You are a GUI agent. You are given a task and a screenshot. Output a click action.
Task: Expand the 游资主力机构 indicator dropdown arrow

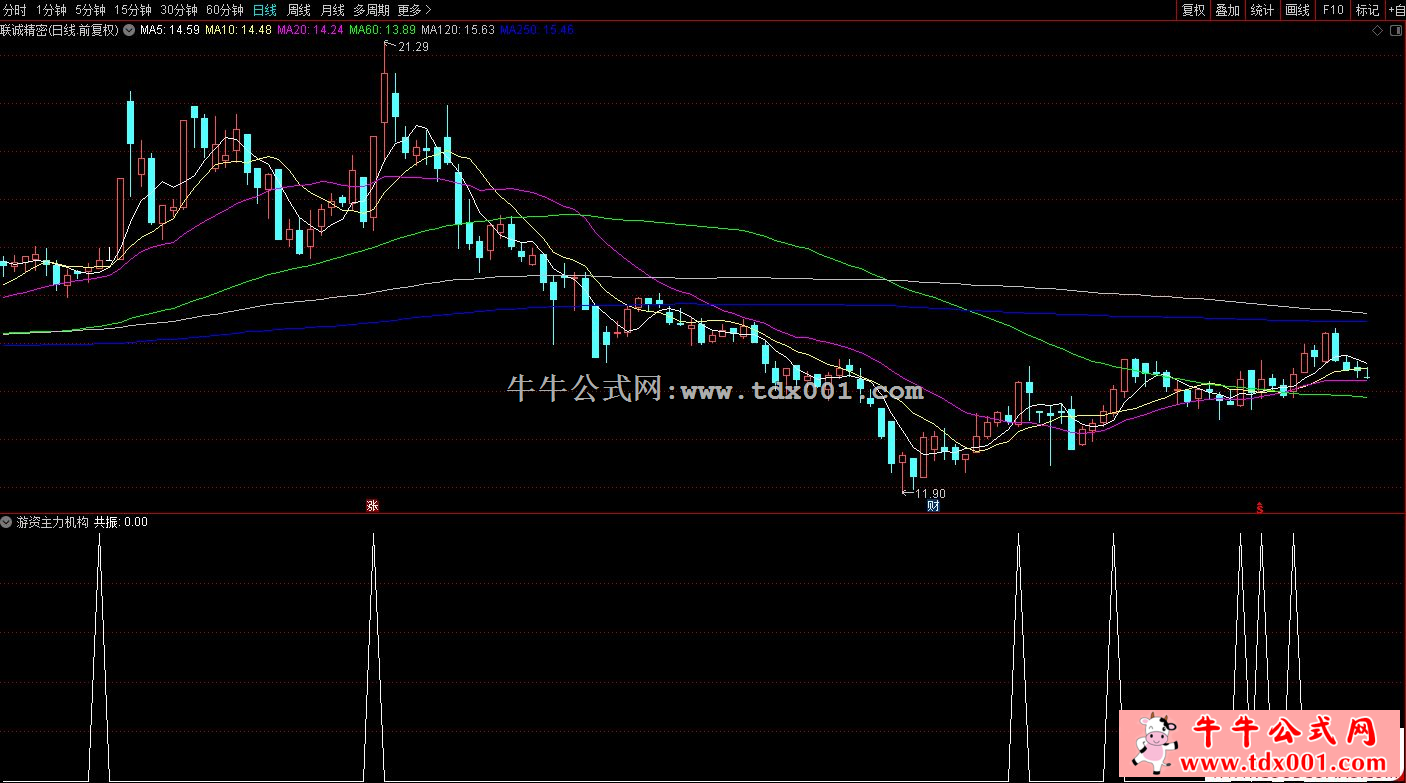click(7, 522)
